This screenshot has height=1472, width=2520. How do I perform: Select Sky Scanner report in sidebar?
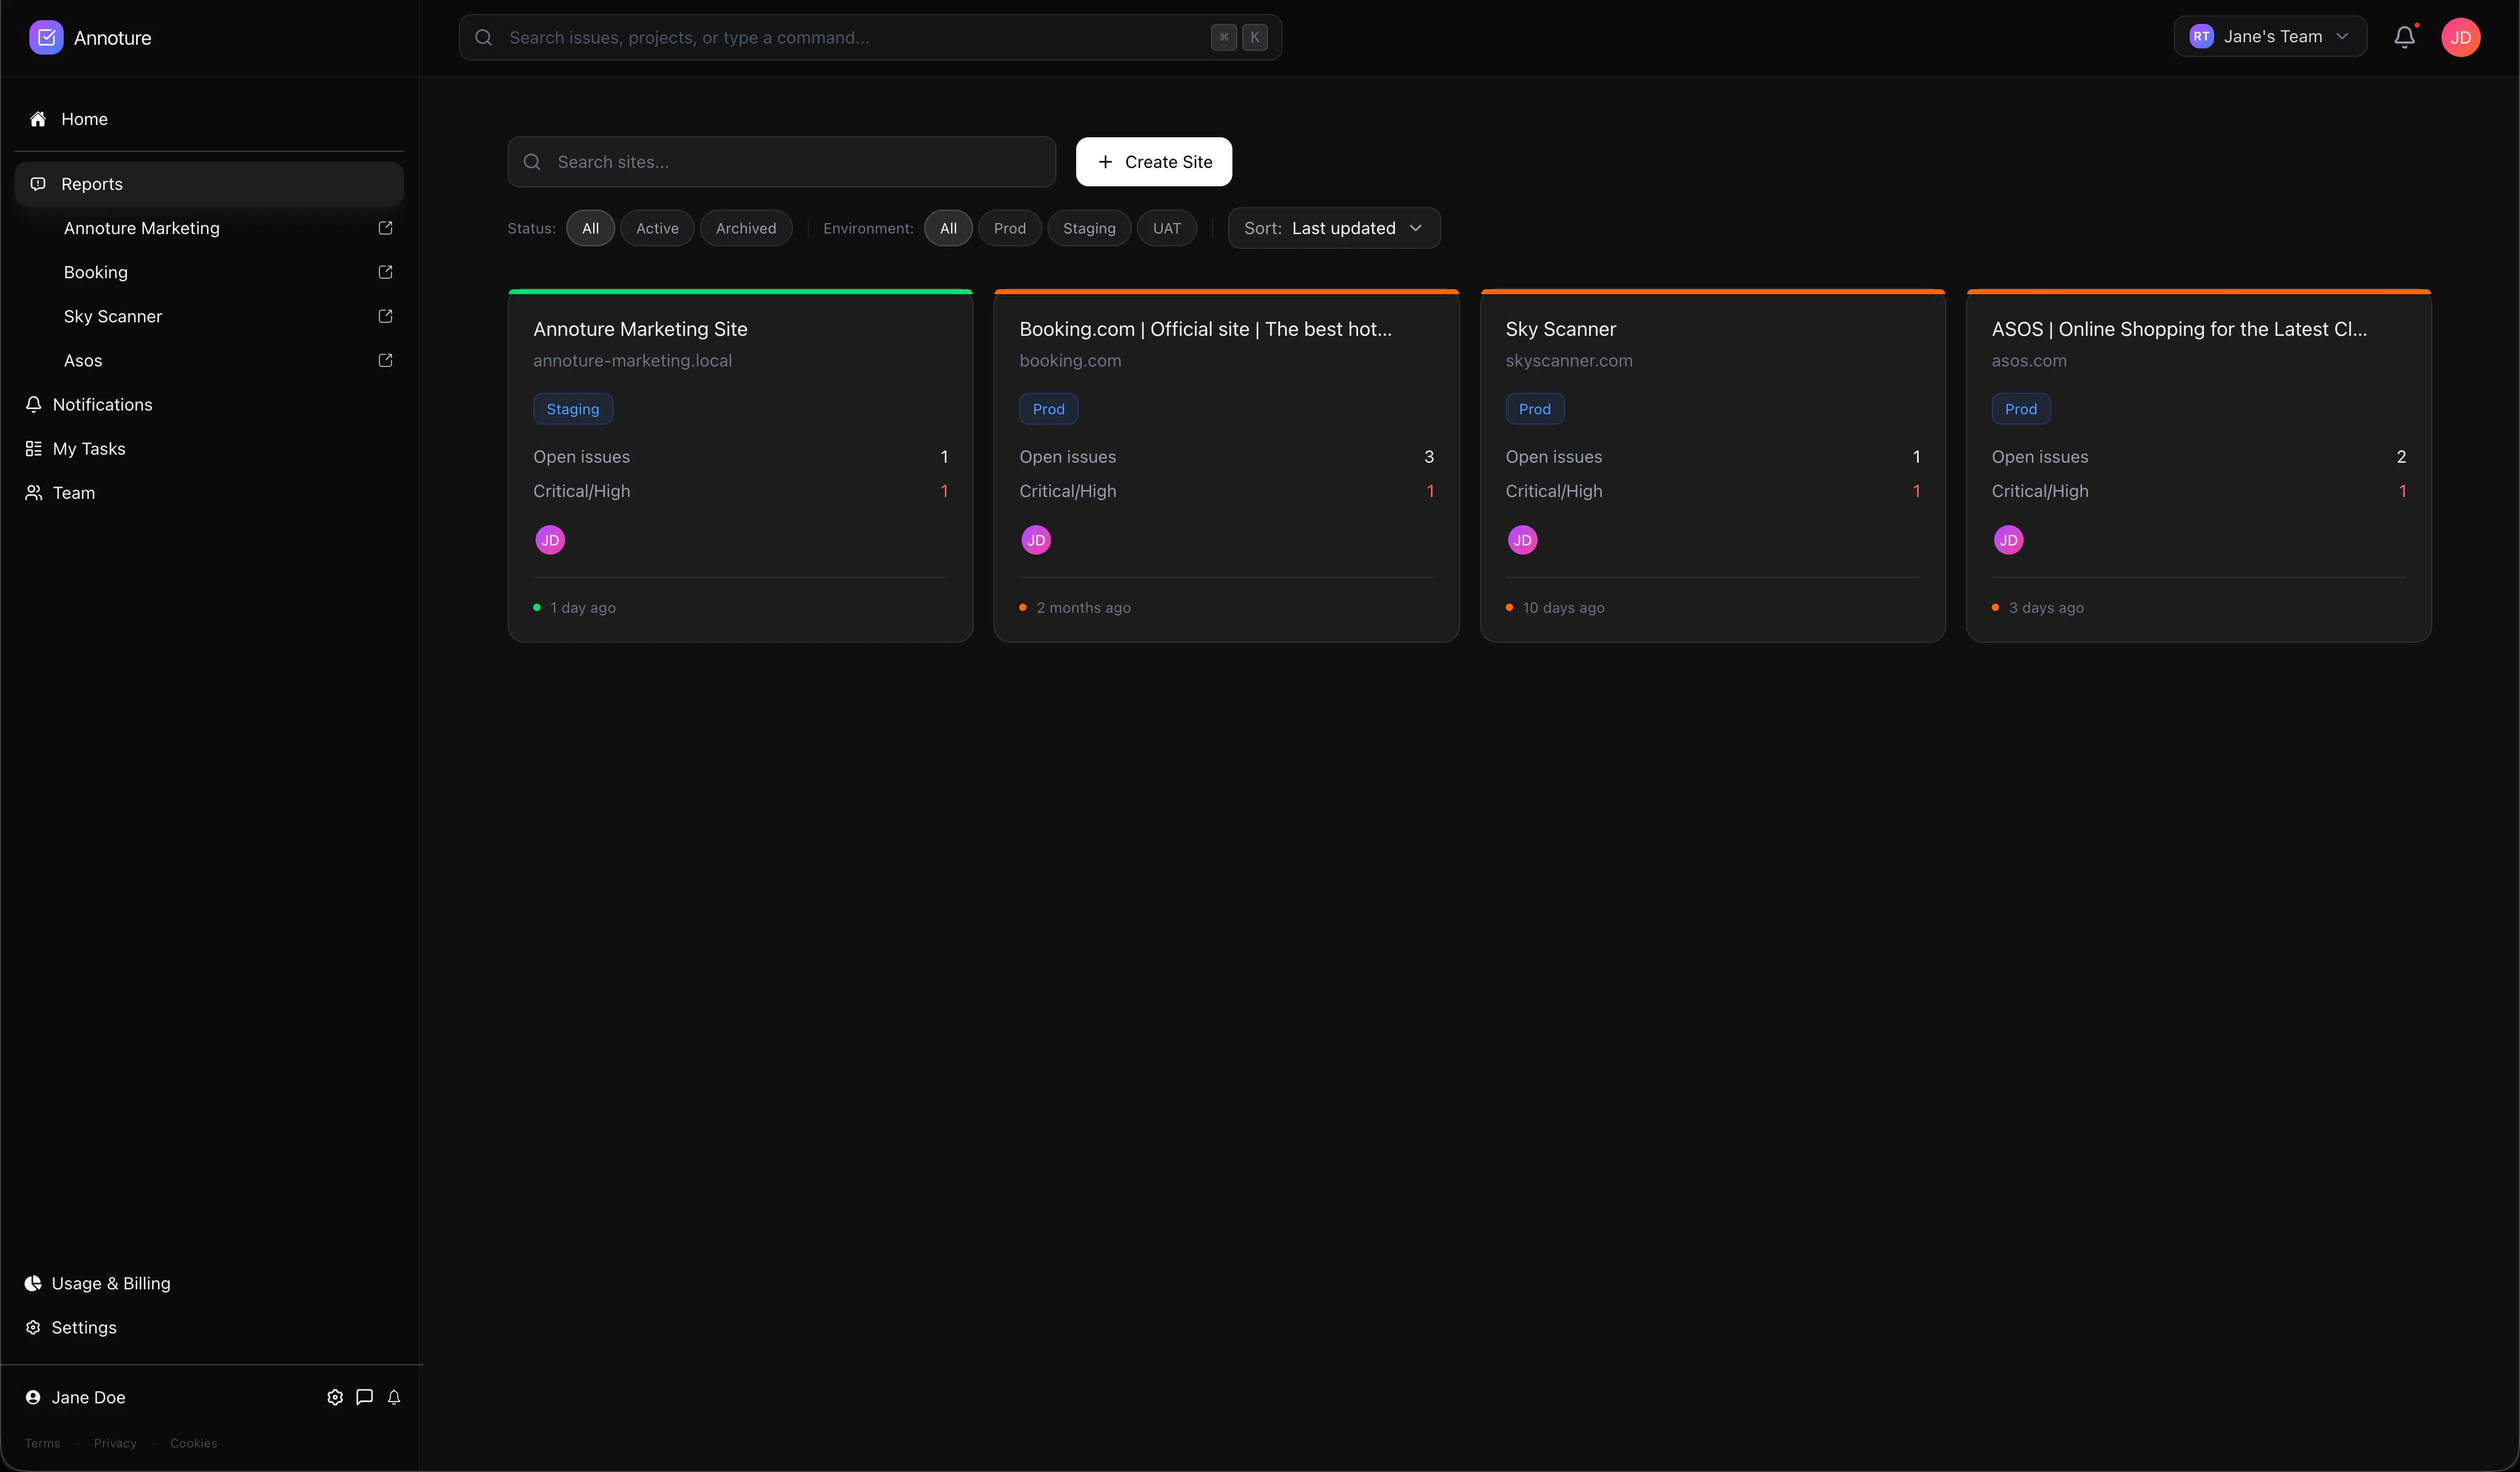[113, 316]
